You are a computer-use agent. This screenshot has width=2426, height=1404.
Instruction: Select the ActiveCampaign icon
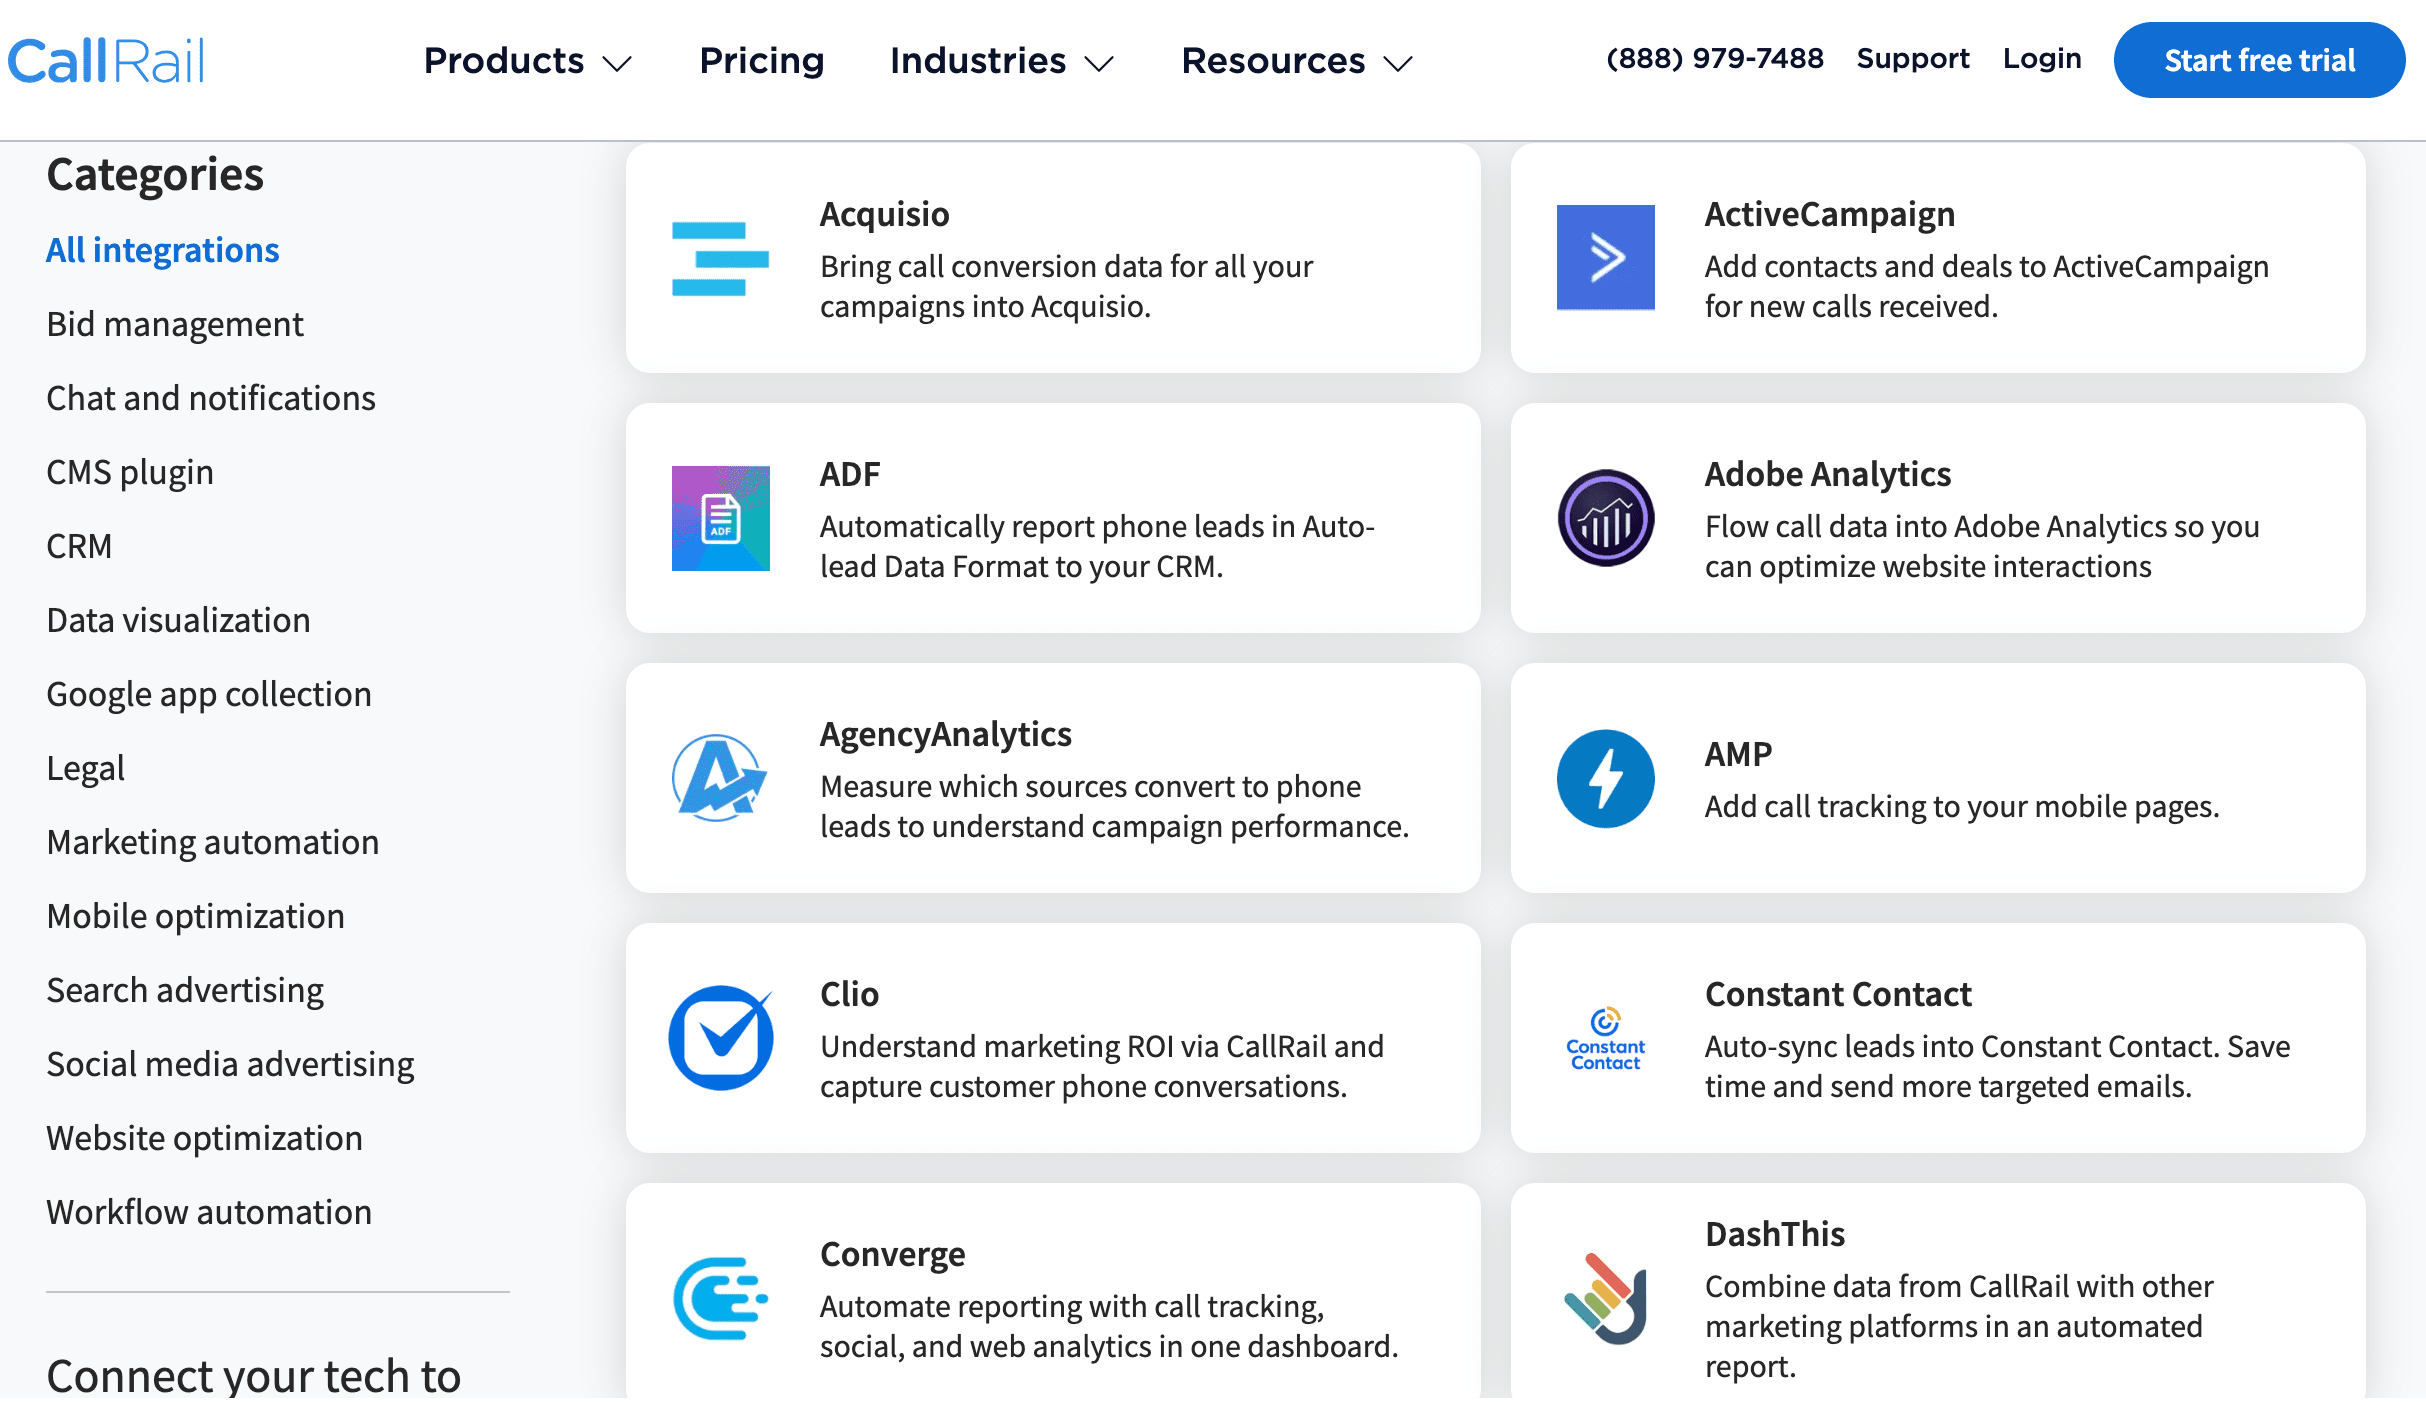tap(1606, 258)
